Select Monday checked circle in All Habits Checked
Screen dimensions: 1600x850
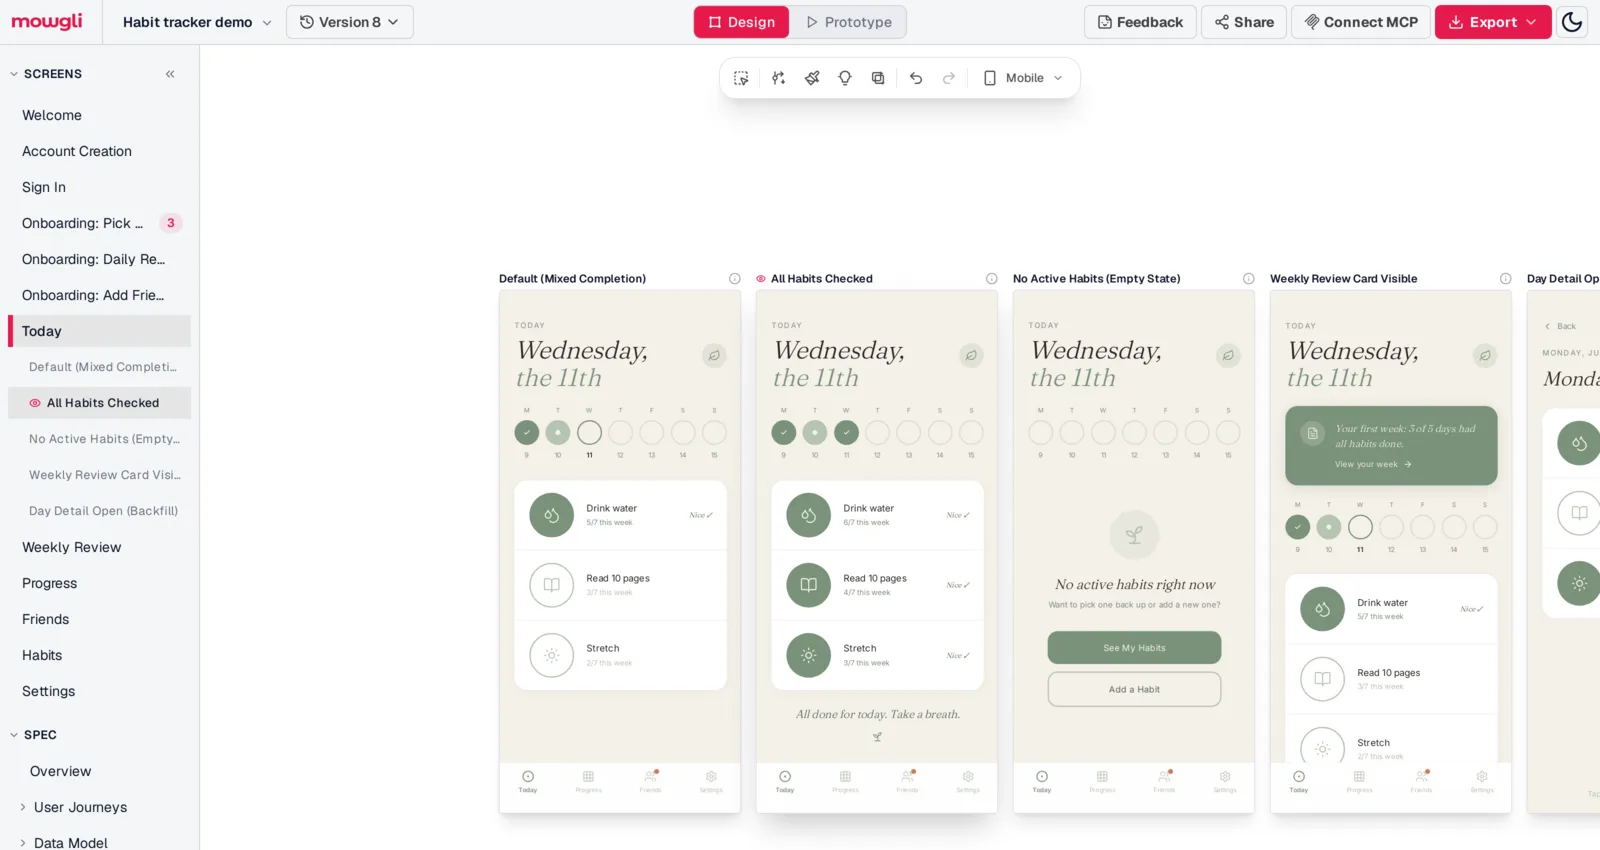784,432
